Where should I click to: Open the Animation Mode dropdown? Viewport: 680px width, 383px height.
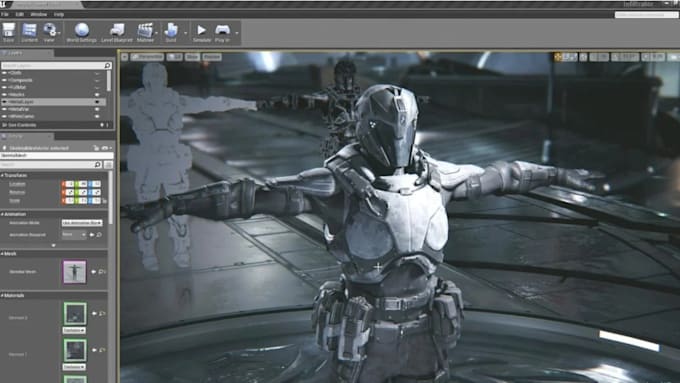[x=82, y=223]
